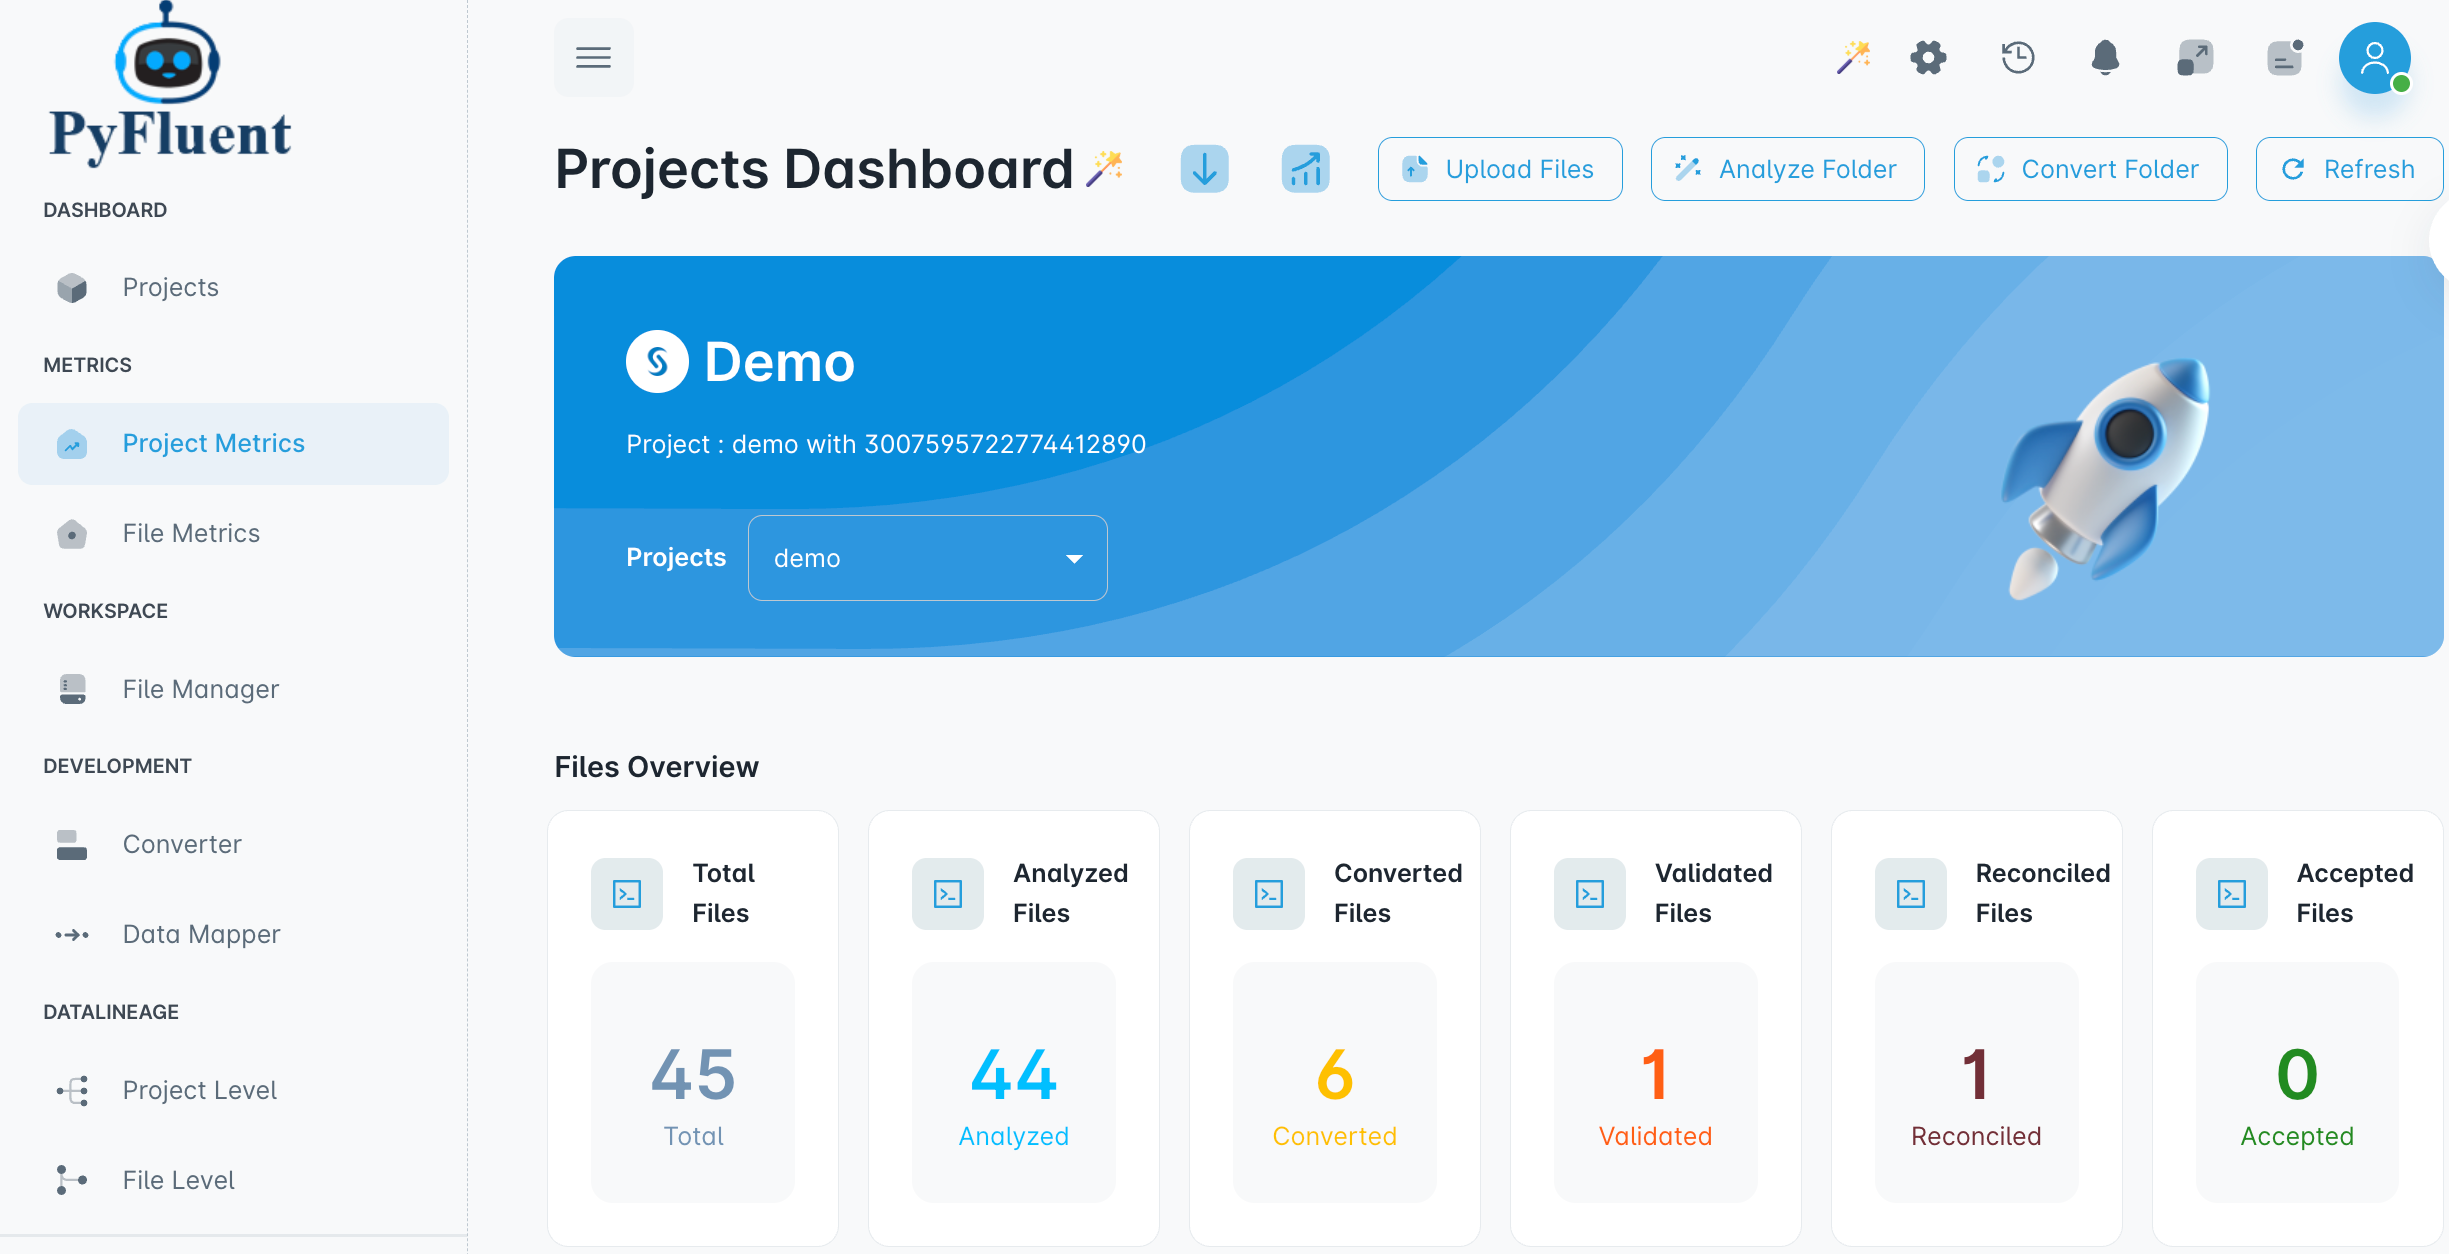Click the chat message icon with dot
Viewport: 2449px width, 1254px height.
[x=2285, y=57]
